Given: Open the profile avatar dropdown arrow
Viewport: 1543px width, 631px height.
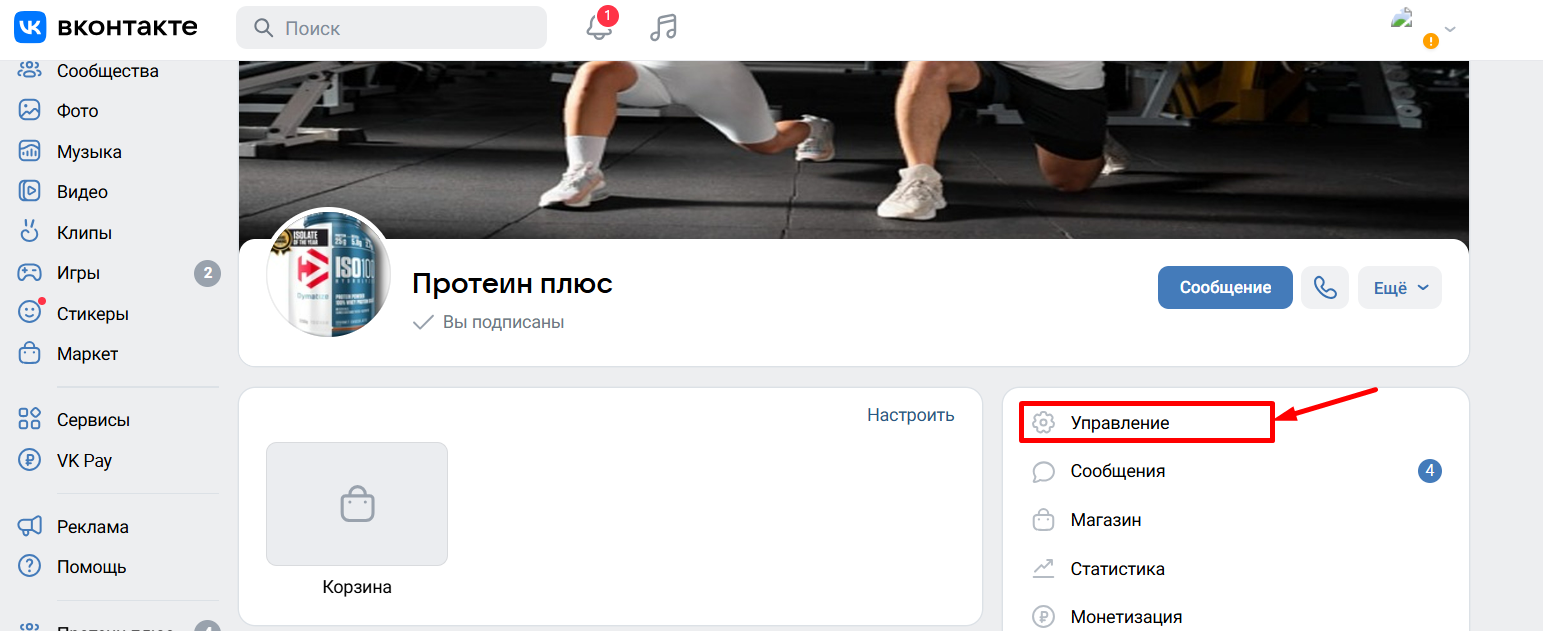Looking at the screenshot, I should pyautogui.click(x=1450, y=29).
